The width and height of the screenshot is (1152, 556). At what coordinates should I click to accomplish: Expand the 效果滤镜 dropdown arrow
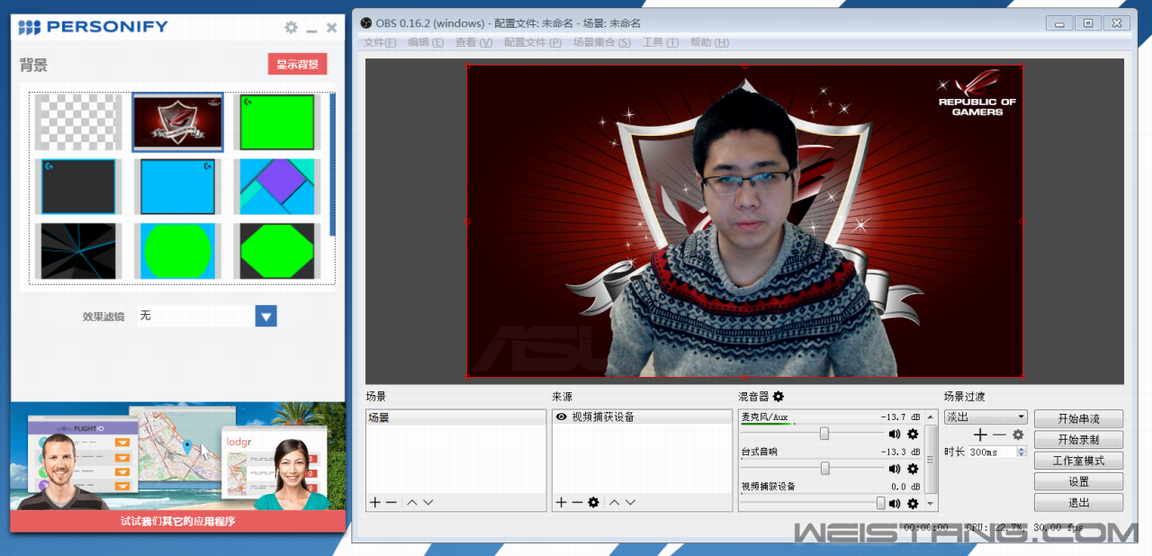266,317
